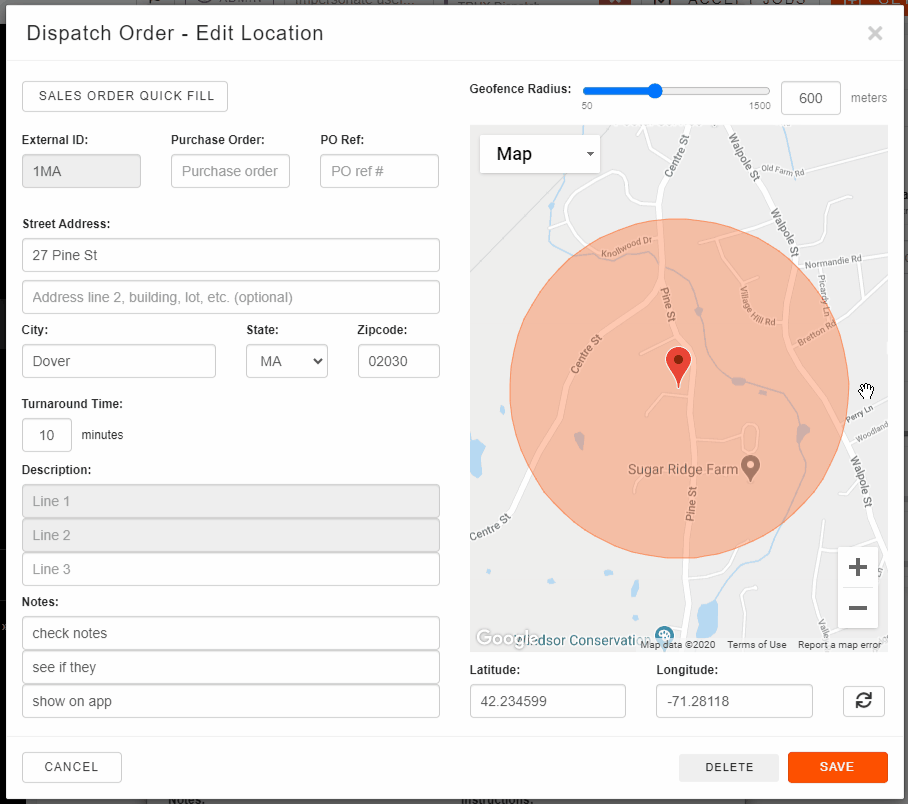Screen dimensions: 908x804
Task: Zoom in on the map with plus
Action: click(x=858, y=567)
